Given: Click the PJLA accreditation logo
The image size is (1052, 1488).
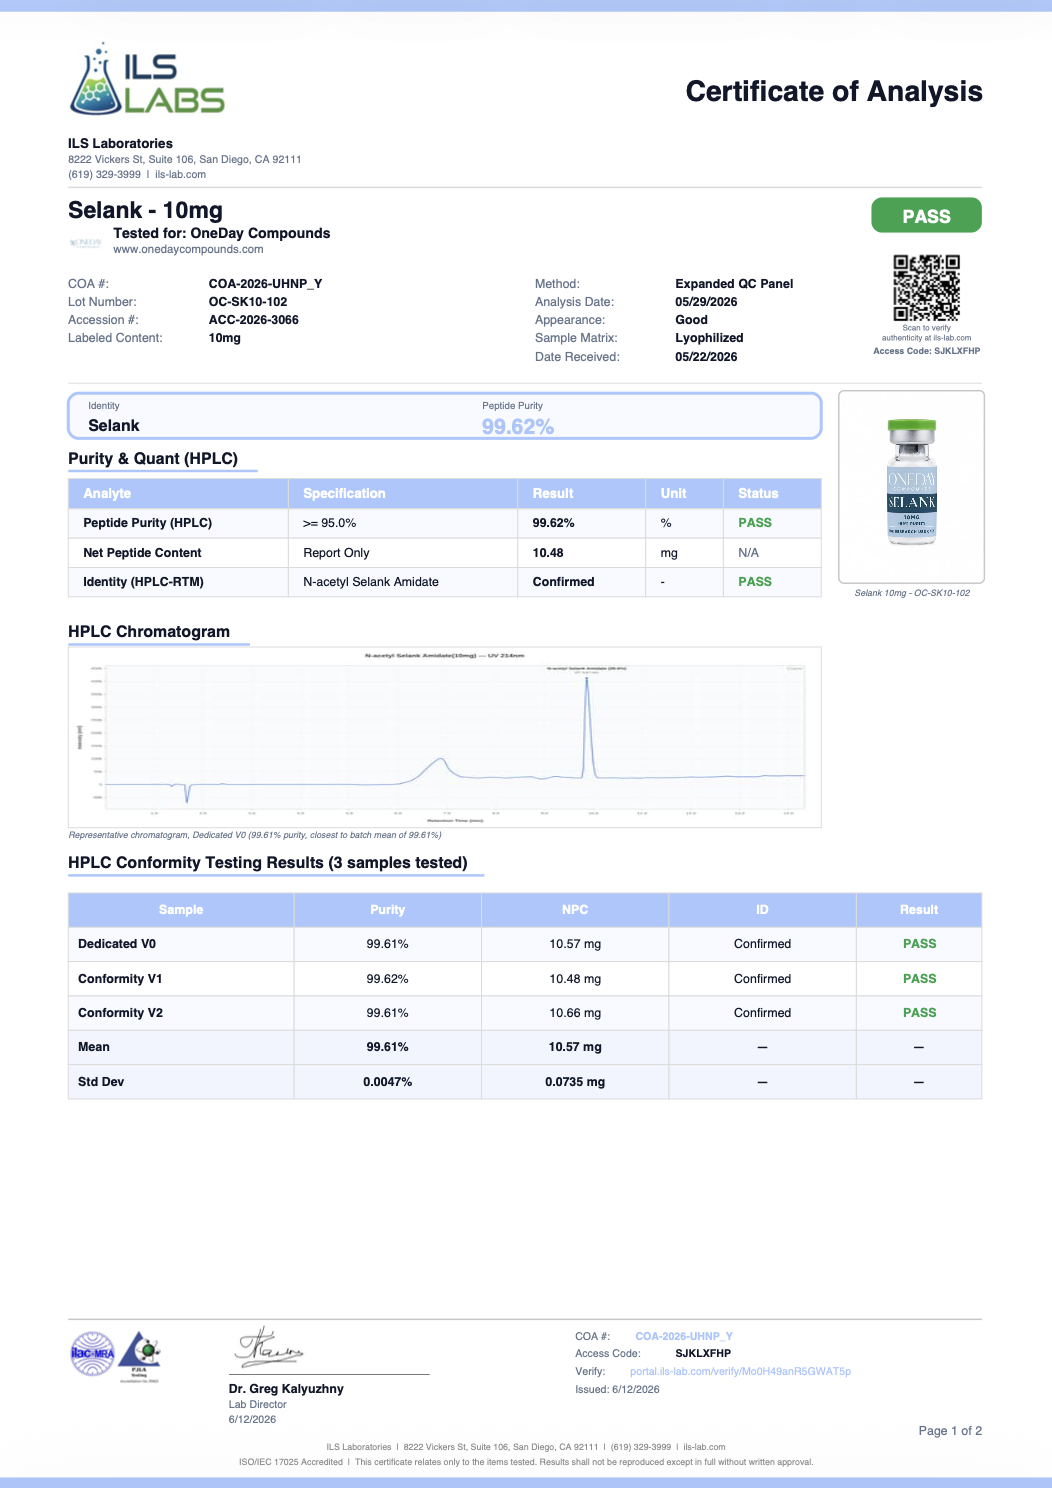Looking at the screenshot, I should 140,1354.
